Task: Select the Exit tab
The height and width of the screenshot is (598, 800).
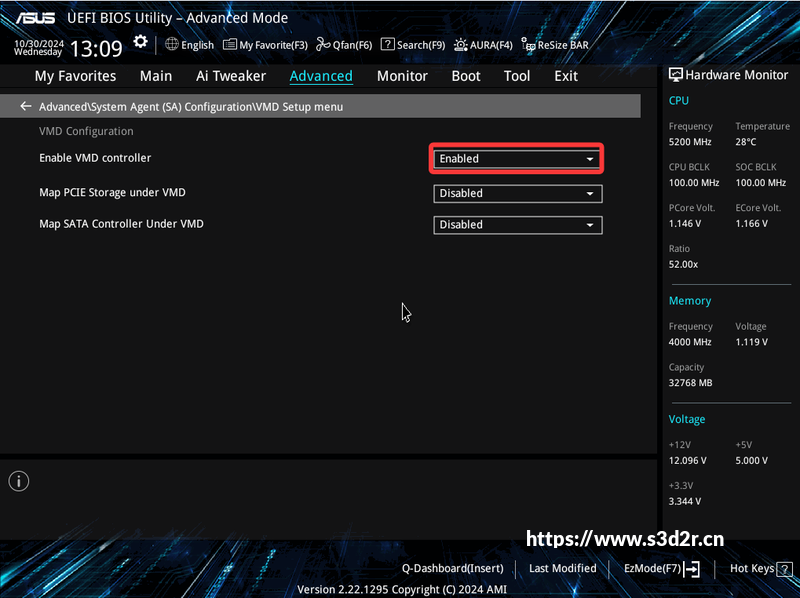Action: point(566,76)
